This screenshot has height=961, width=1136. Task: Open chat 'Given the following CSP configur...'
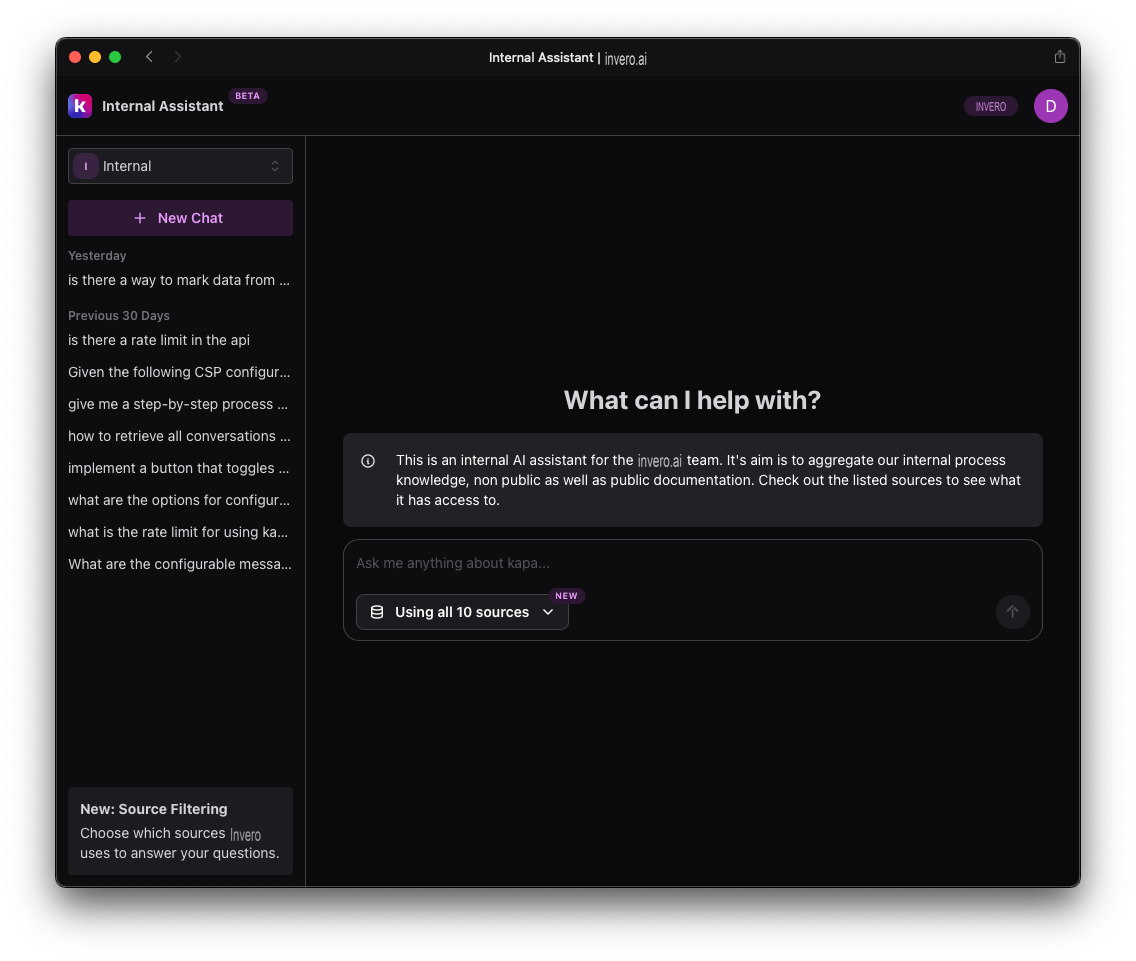tap(179, 372)
